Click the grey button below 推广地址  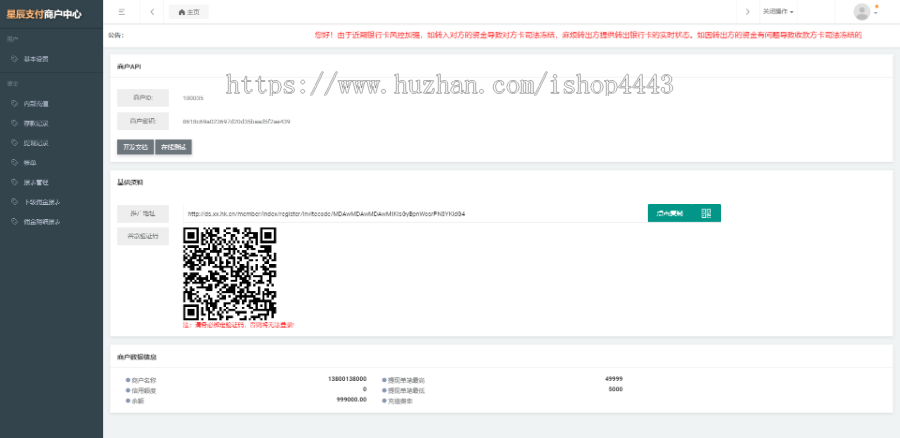tap(143, 236)
